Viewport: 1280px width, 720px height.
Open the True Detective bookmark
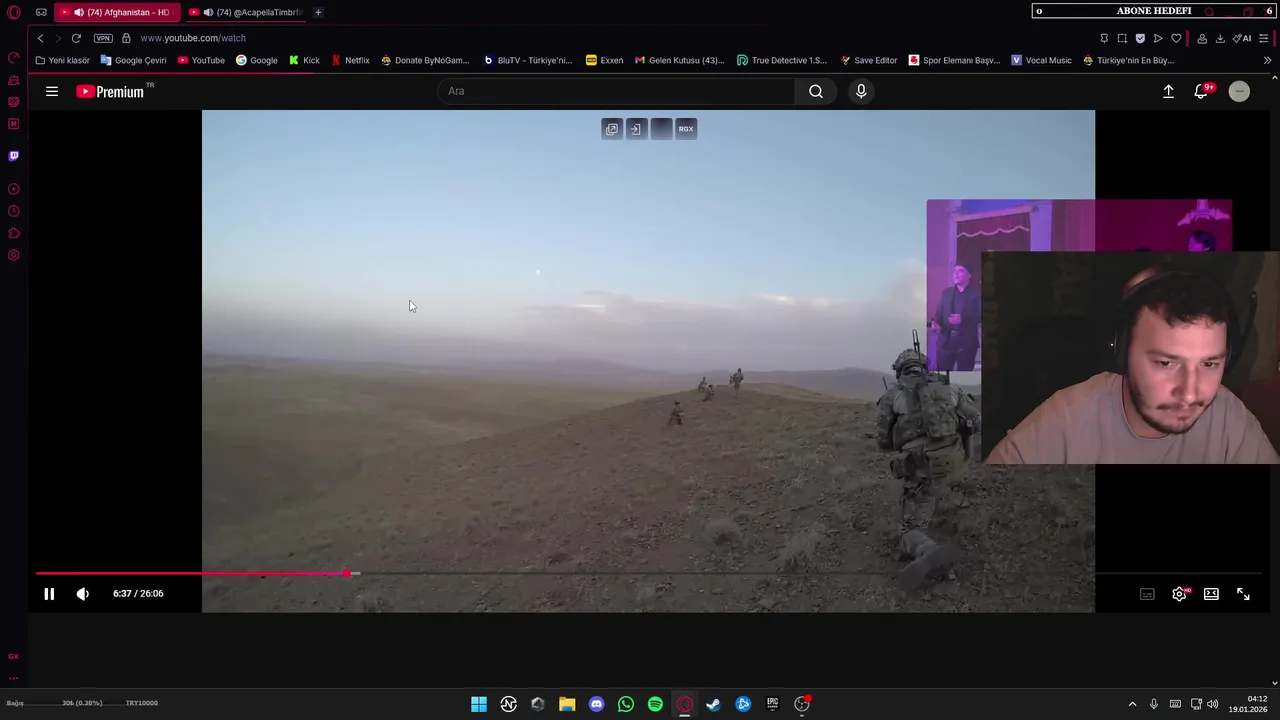[782, 60]
